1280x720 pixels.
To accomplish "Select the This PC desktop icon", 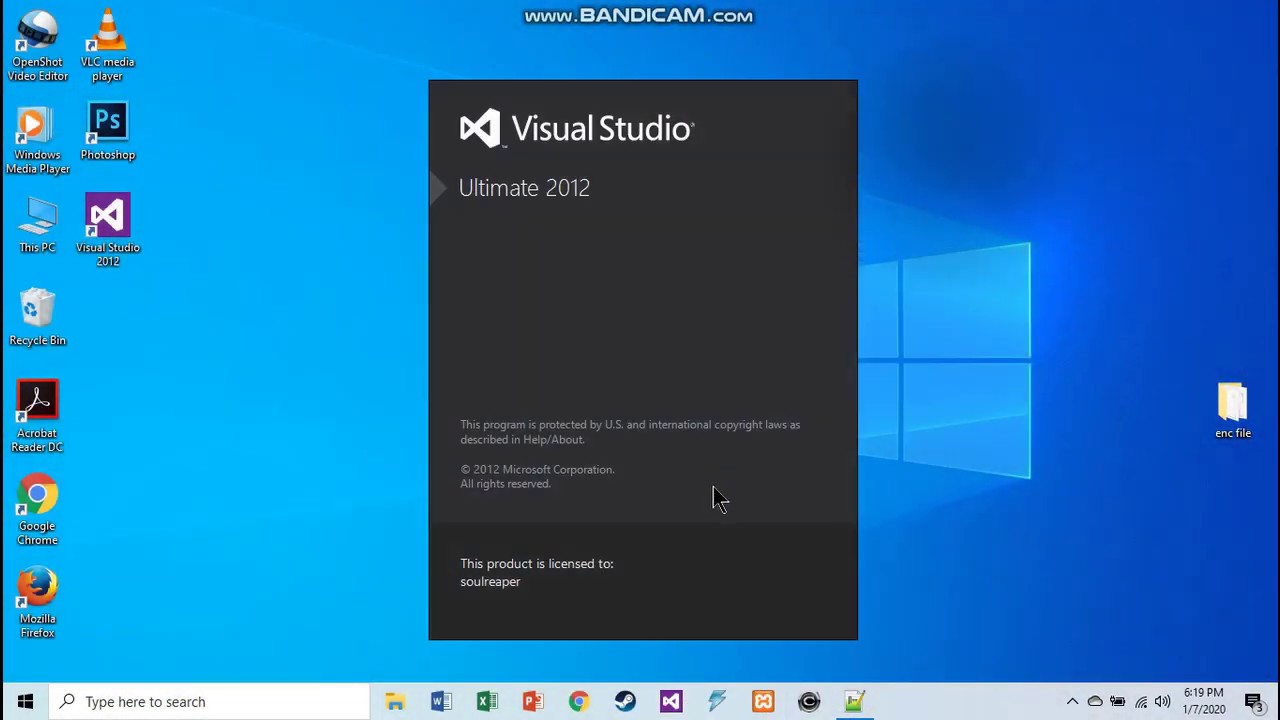I will click(38, 225).
